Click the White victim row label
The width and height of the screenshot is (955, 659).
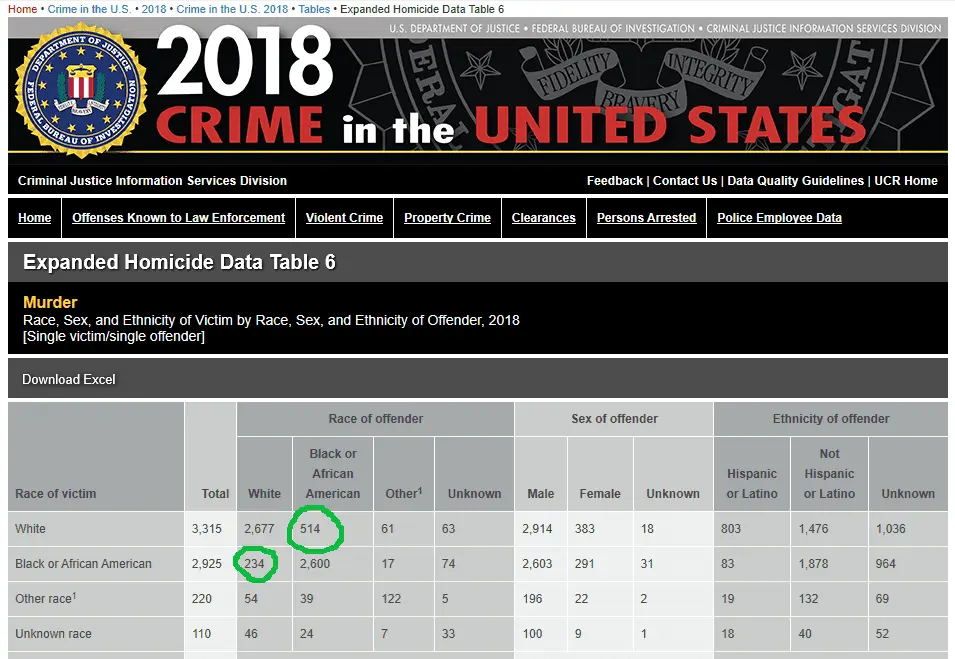(30, 529)
